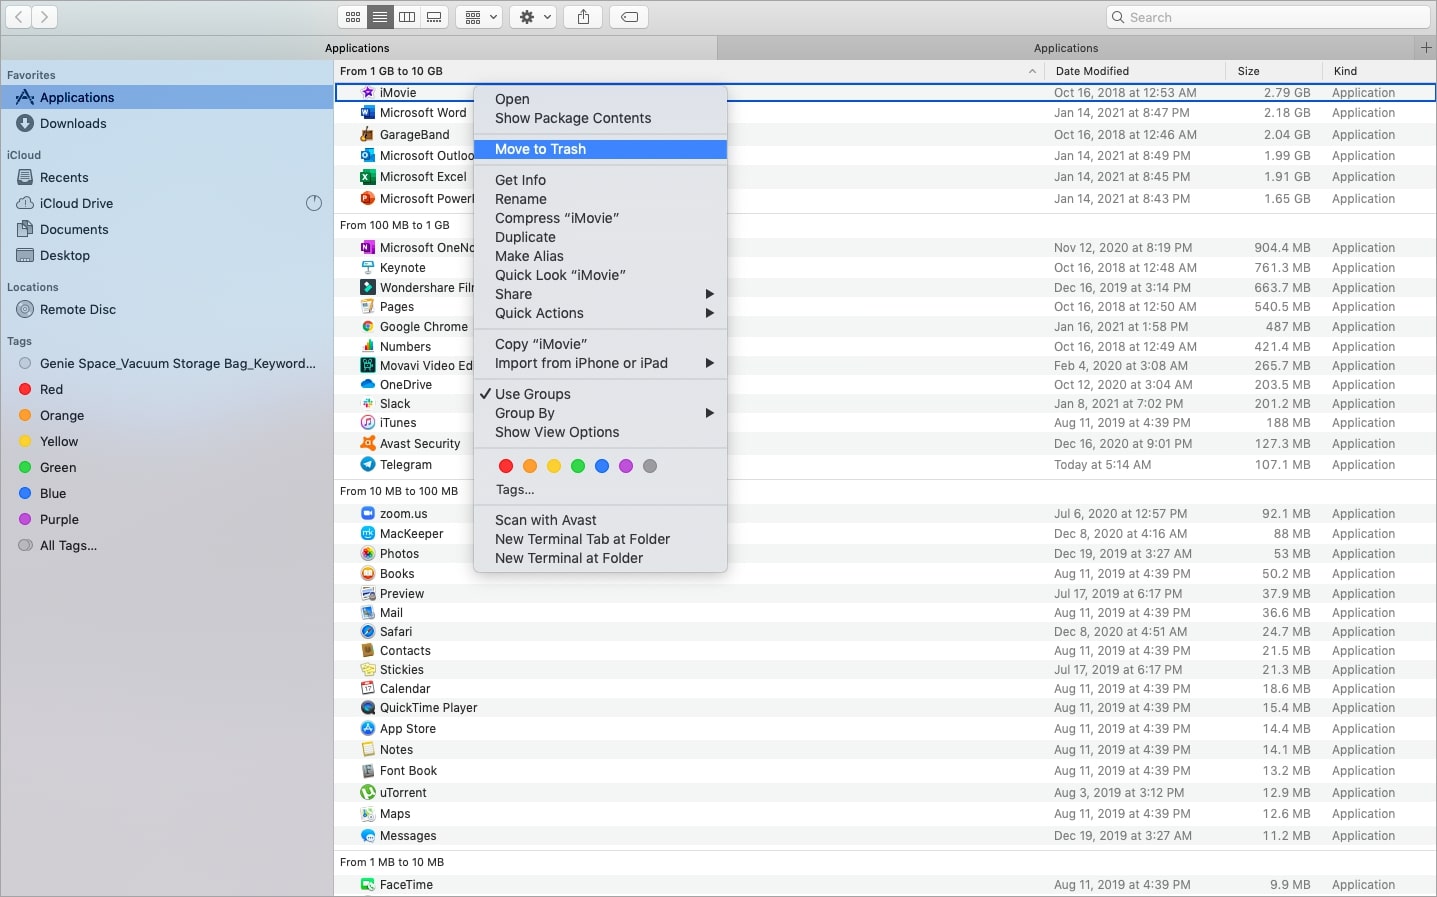Apply the blue tag dot in context menu
The image size is (1437, 897).
tap(602, 466)
